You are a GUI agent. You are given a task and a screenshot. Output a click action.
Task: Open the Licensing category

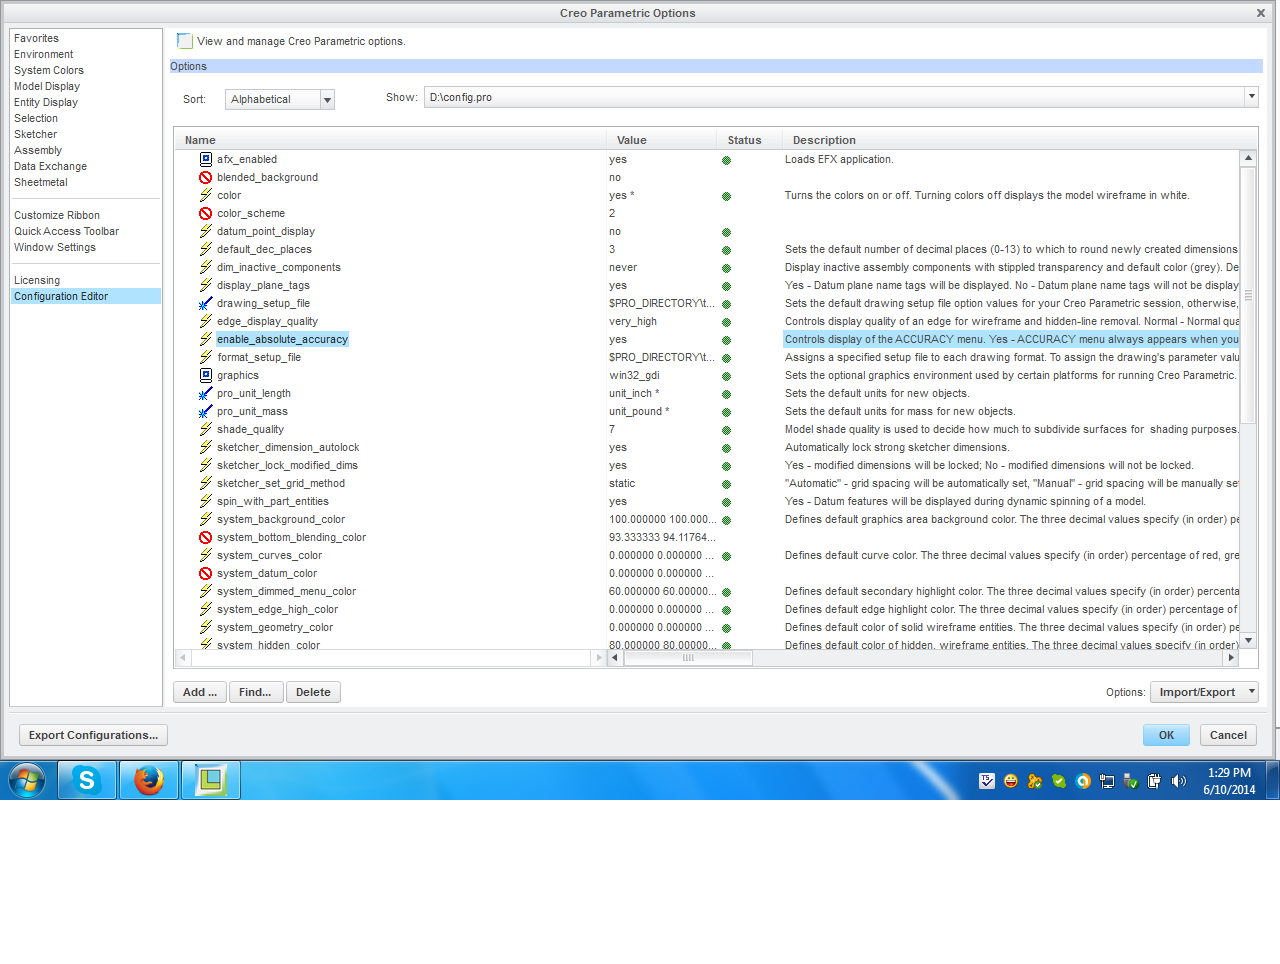point(37,280)
